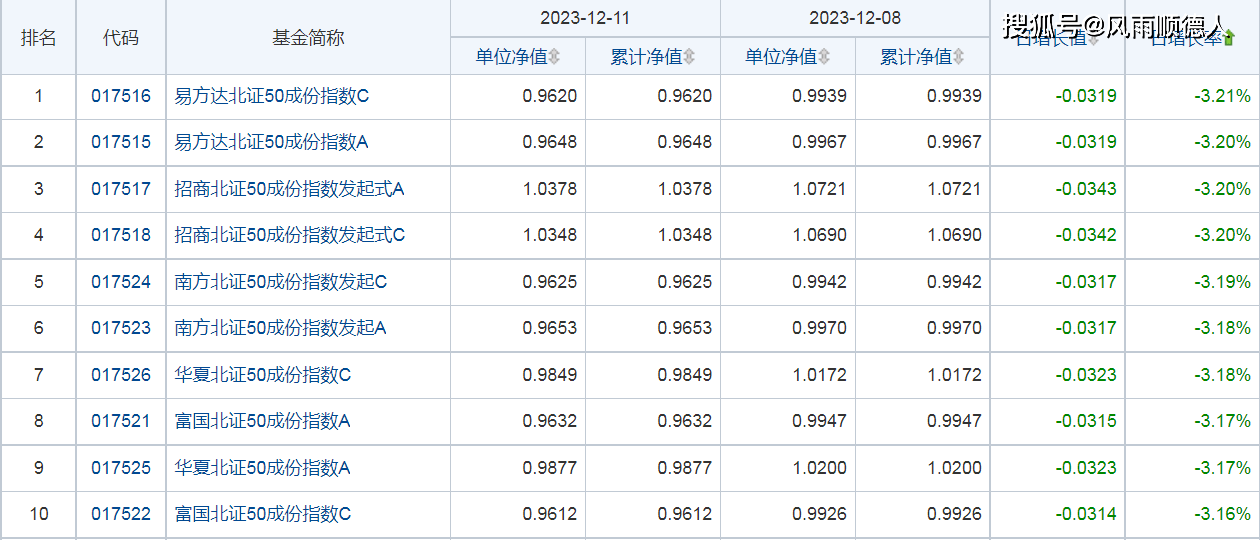Open 华夏北证50成份指数C fund page
This screenshot has width=1260, height=540.
click(263, 375)
